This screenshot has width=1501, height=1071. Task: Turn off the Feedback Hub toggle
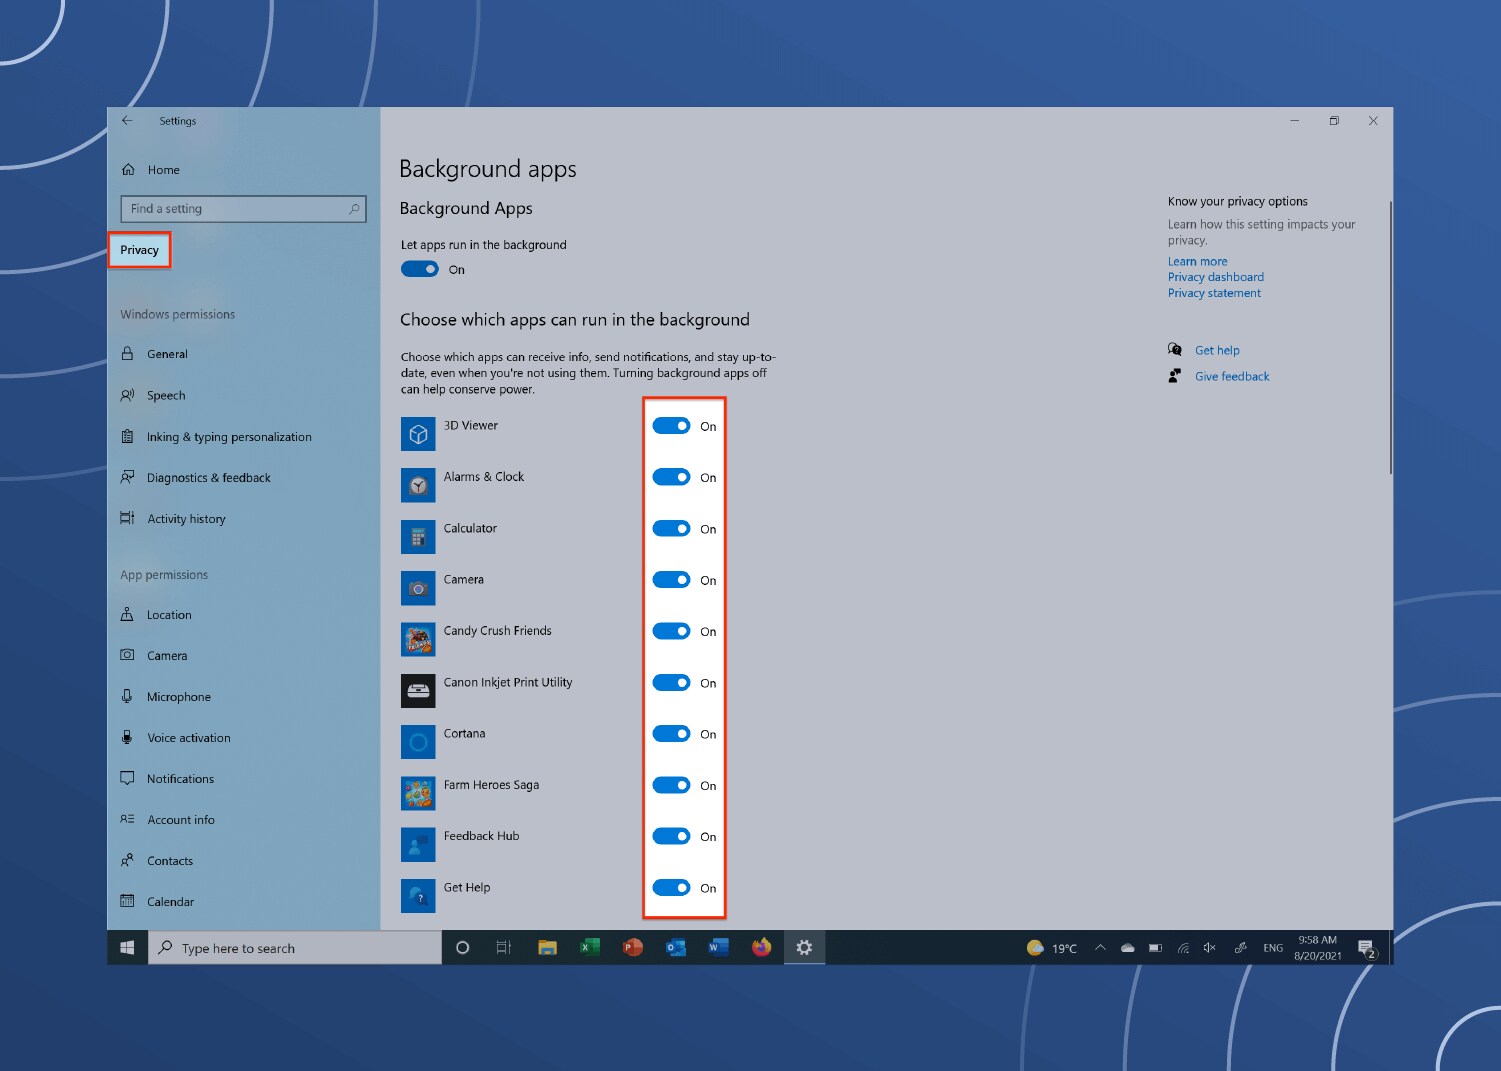[671, 836]
